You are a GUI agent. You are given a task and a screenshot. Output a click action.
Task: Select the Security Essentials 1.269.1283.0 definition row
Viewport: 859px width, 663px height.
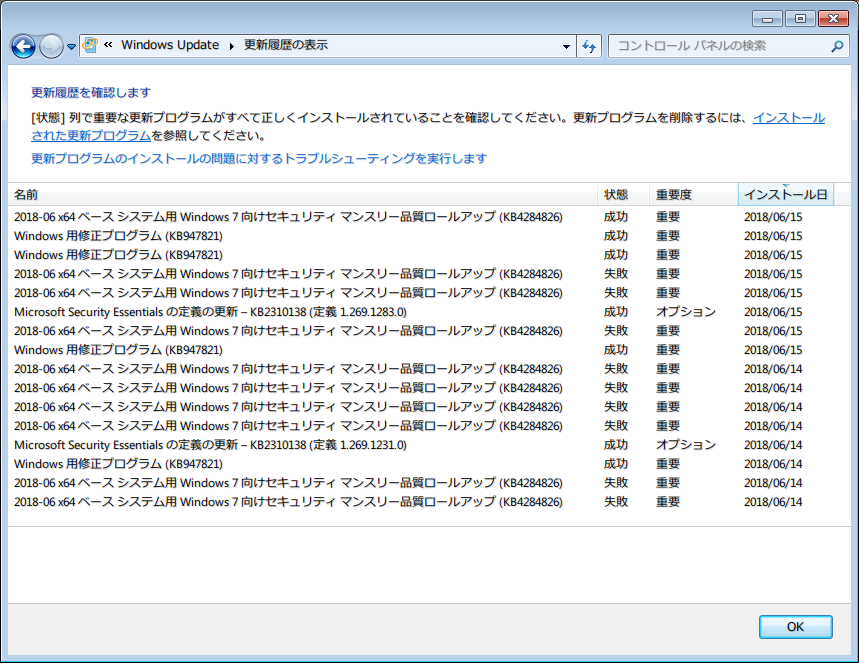(x=210, y=312)
